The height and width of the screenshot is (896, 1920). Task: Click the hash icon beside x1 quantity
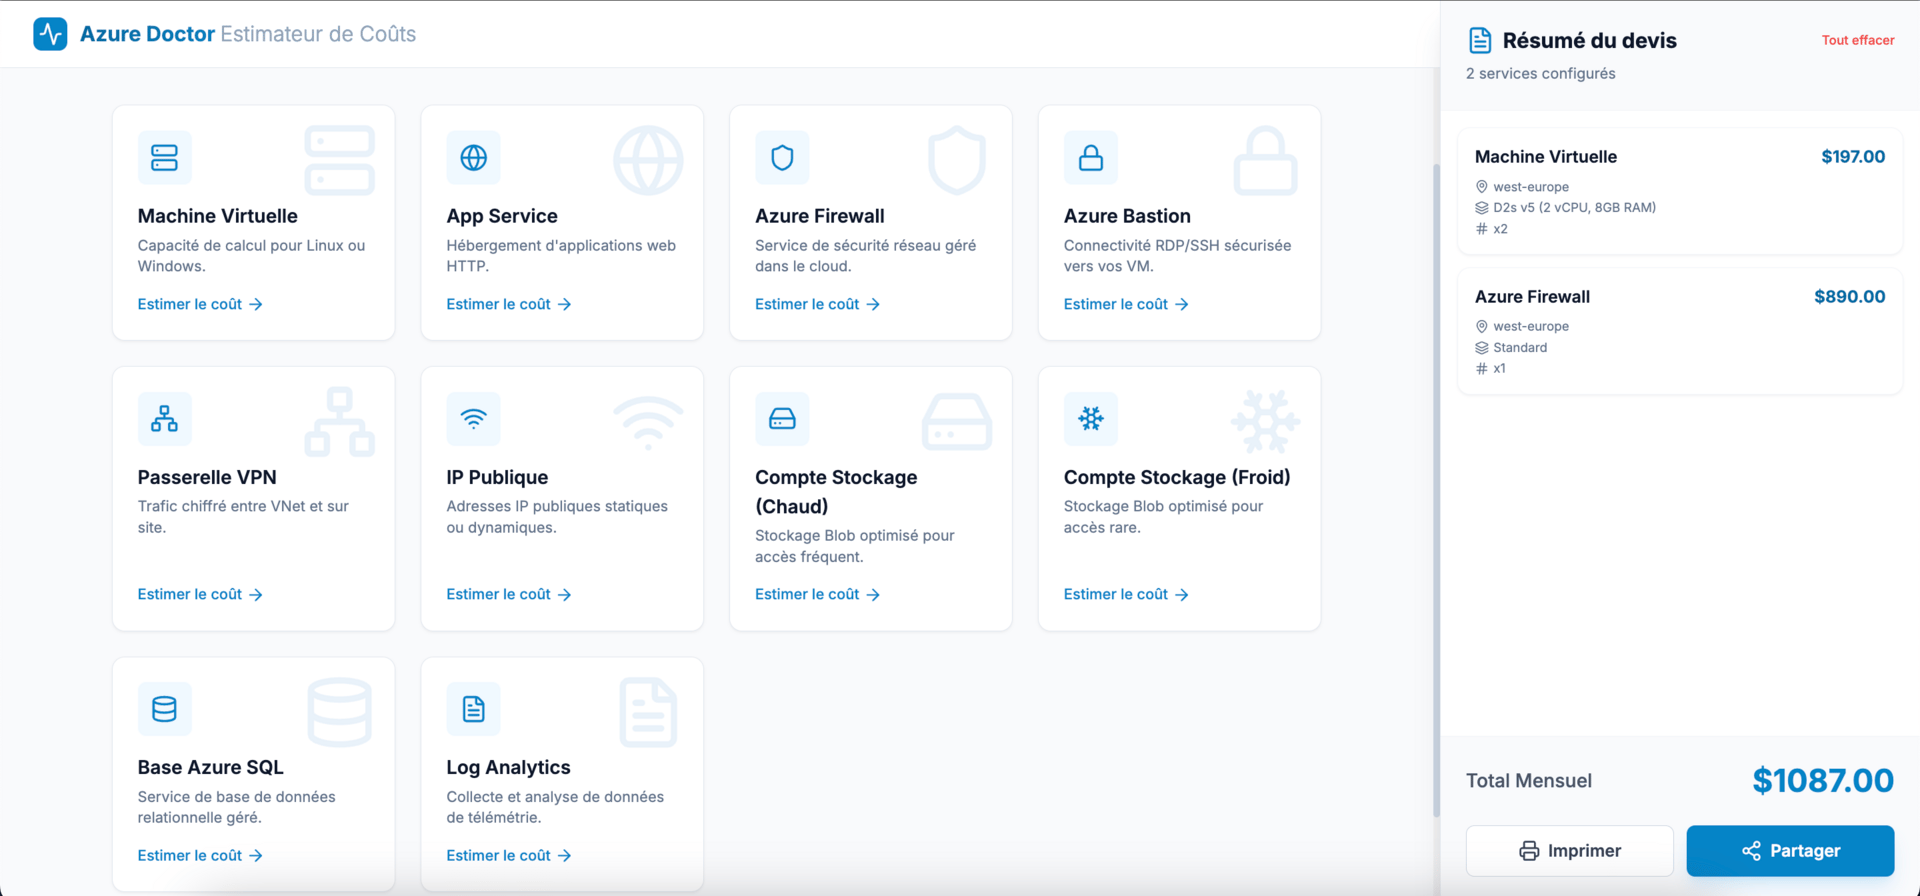(1482, 369)
